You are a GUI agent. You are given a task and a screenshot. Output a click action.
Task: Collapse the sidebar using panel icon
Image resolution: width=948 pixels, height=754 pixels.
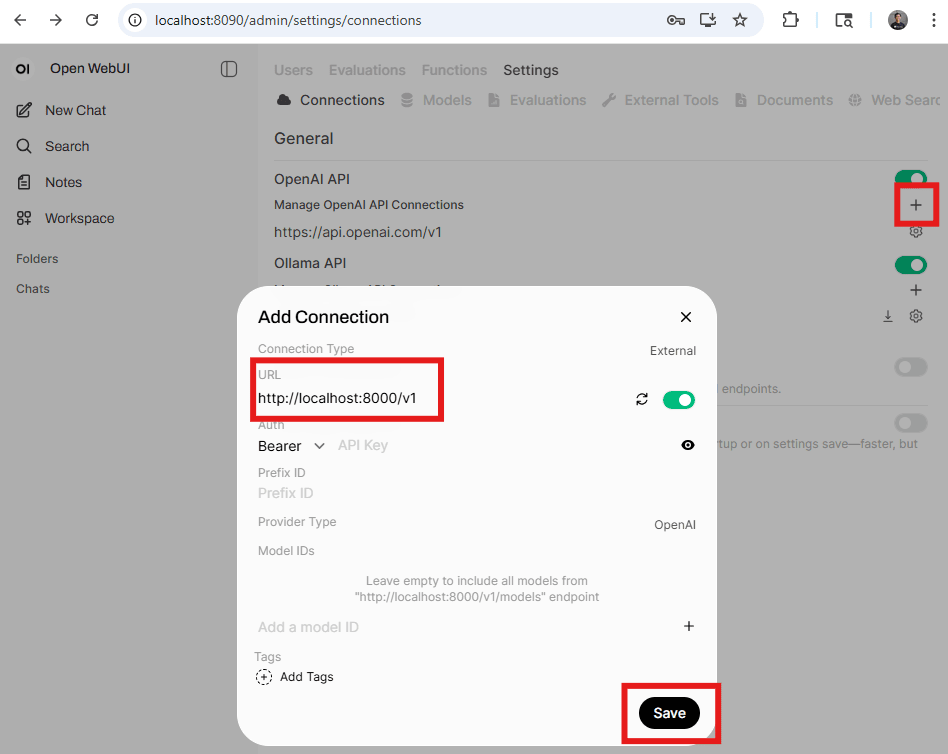tap(229, 69)
